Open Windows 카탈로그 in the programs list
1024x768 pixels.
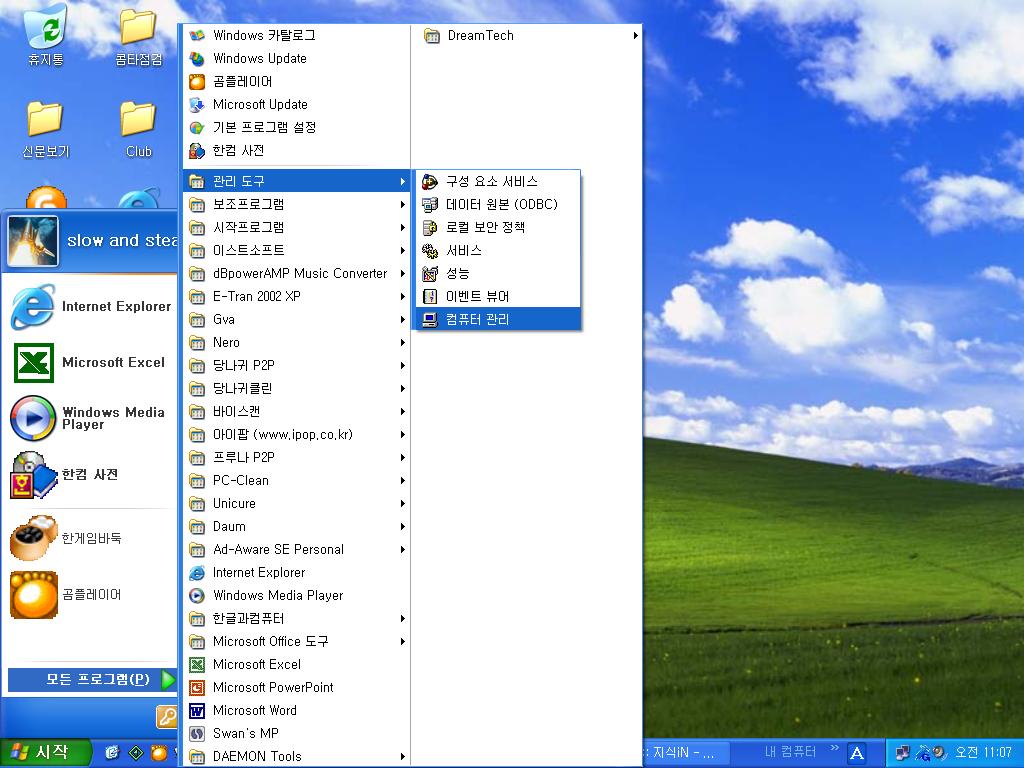click(x=297, y=35)
